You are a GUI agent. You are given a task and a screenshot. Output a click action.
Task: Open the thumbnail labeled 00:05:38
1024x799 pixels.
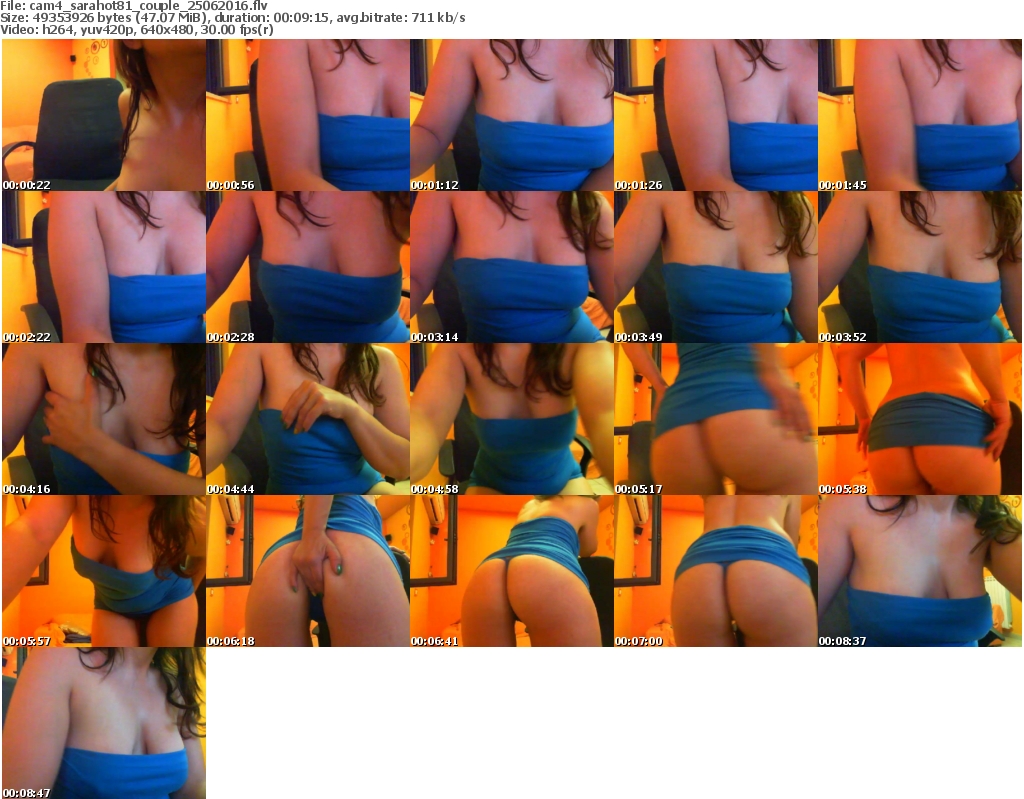[x=920, y=419]
